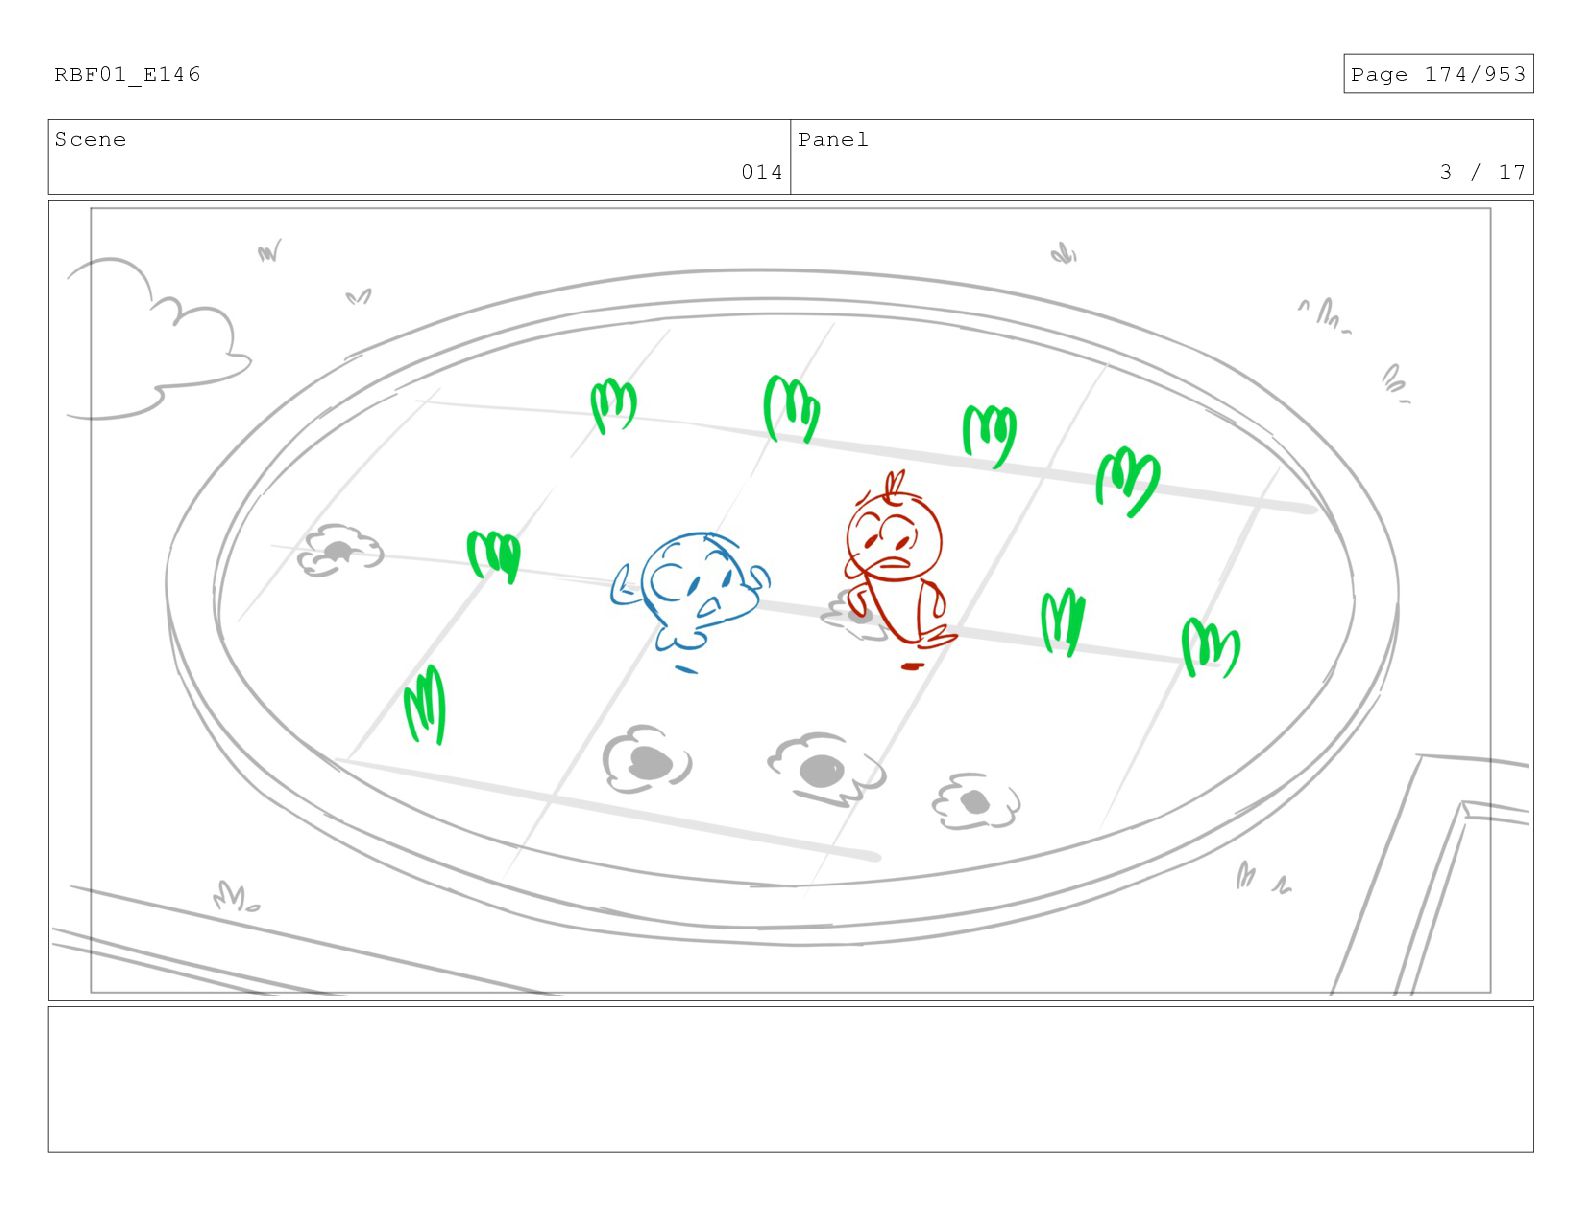The width and height of the screenshot is (1584, 1224).
Task: Select panel count 3 / 17
Action: pos(1483,172)
